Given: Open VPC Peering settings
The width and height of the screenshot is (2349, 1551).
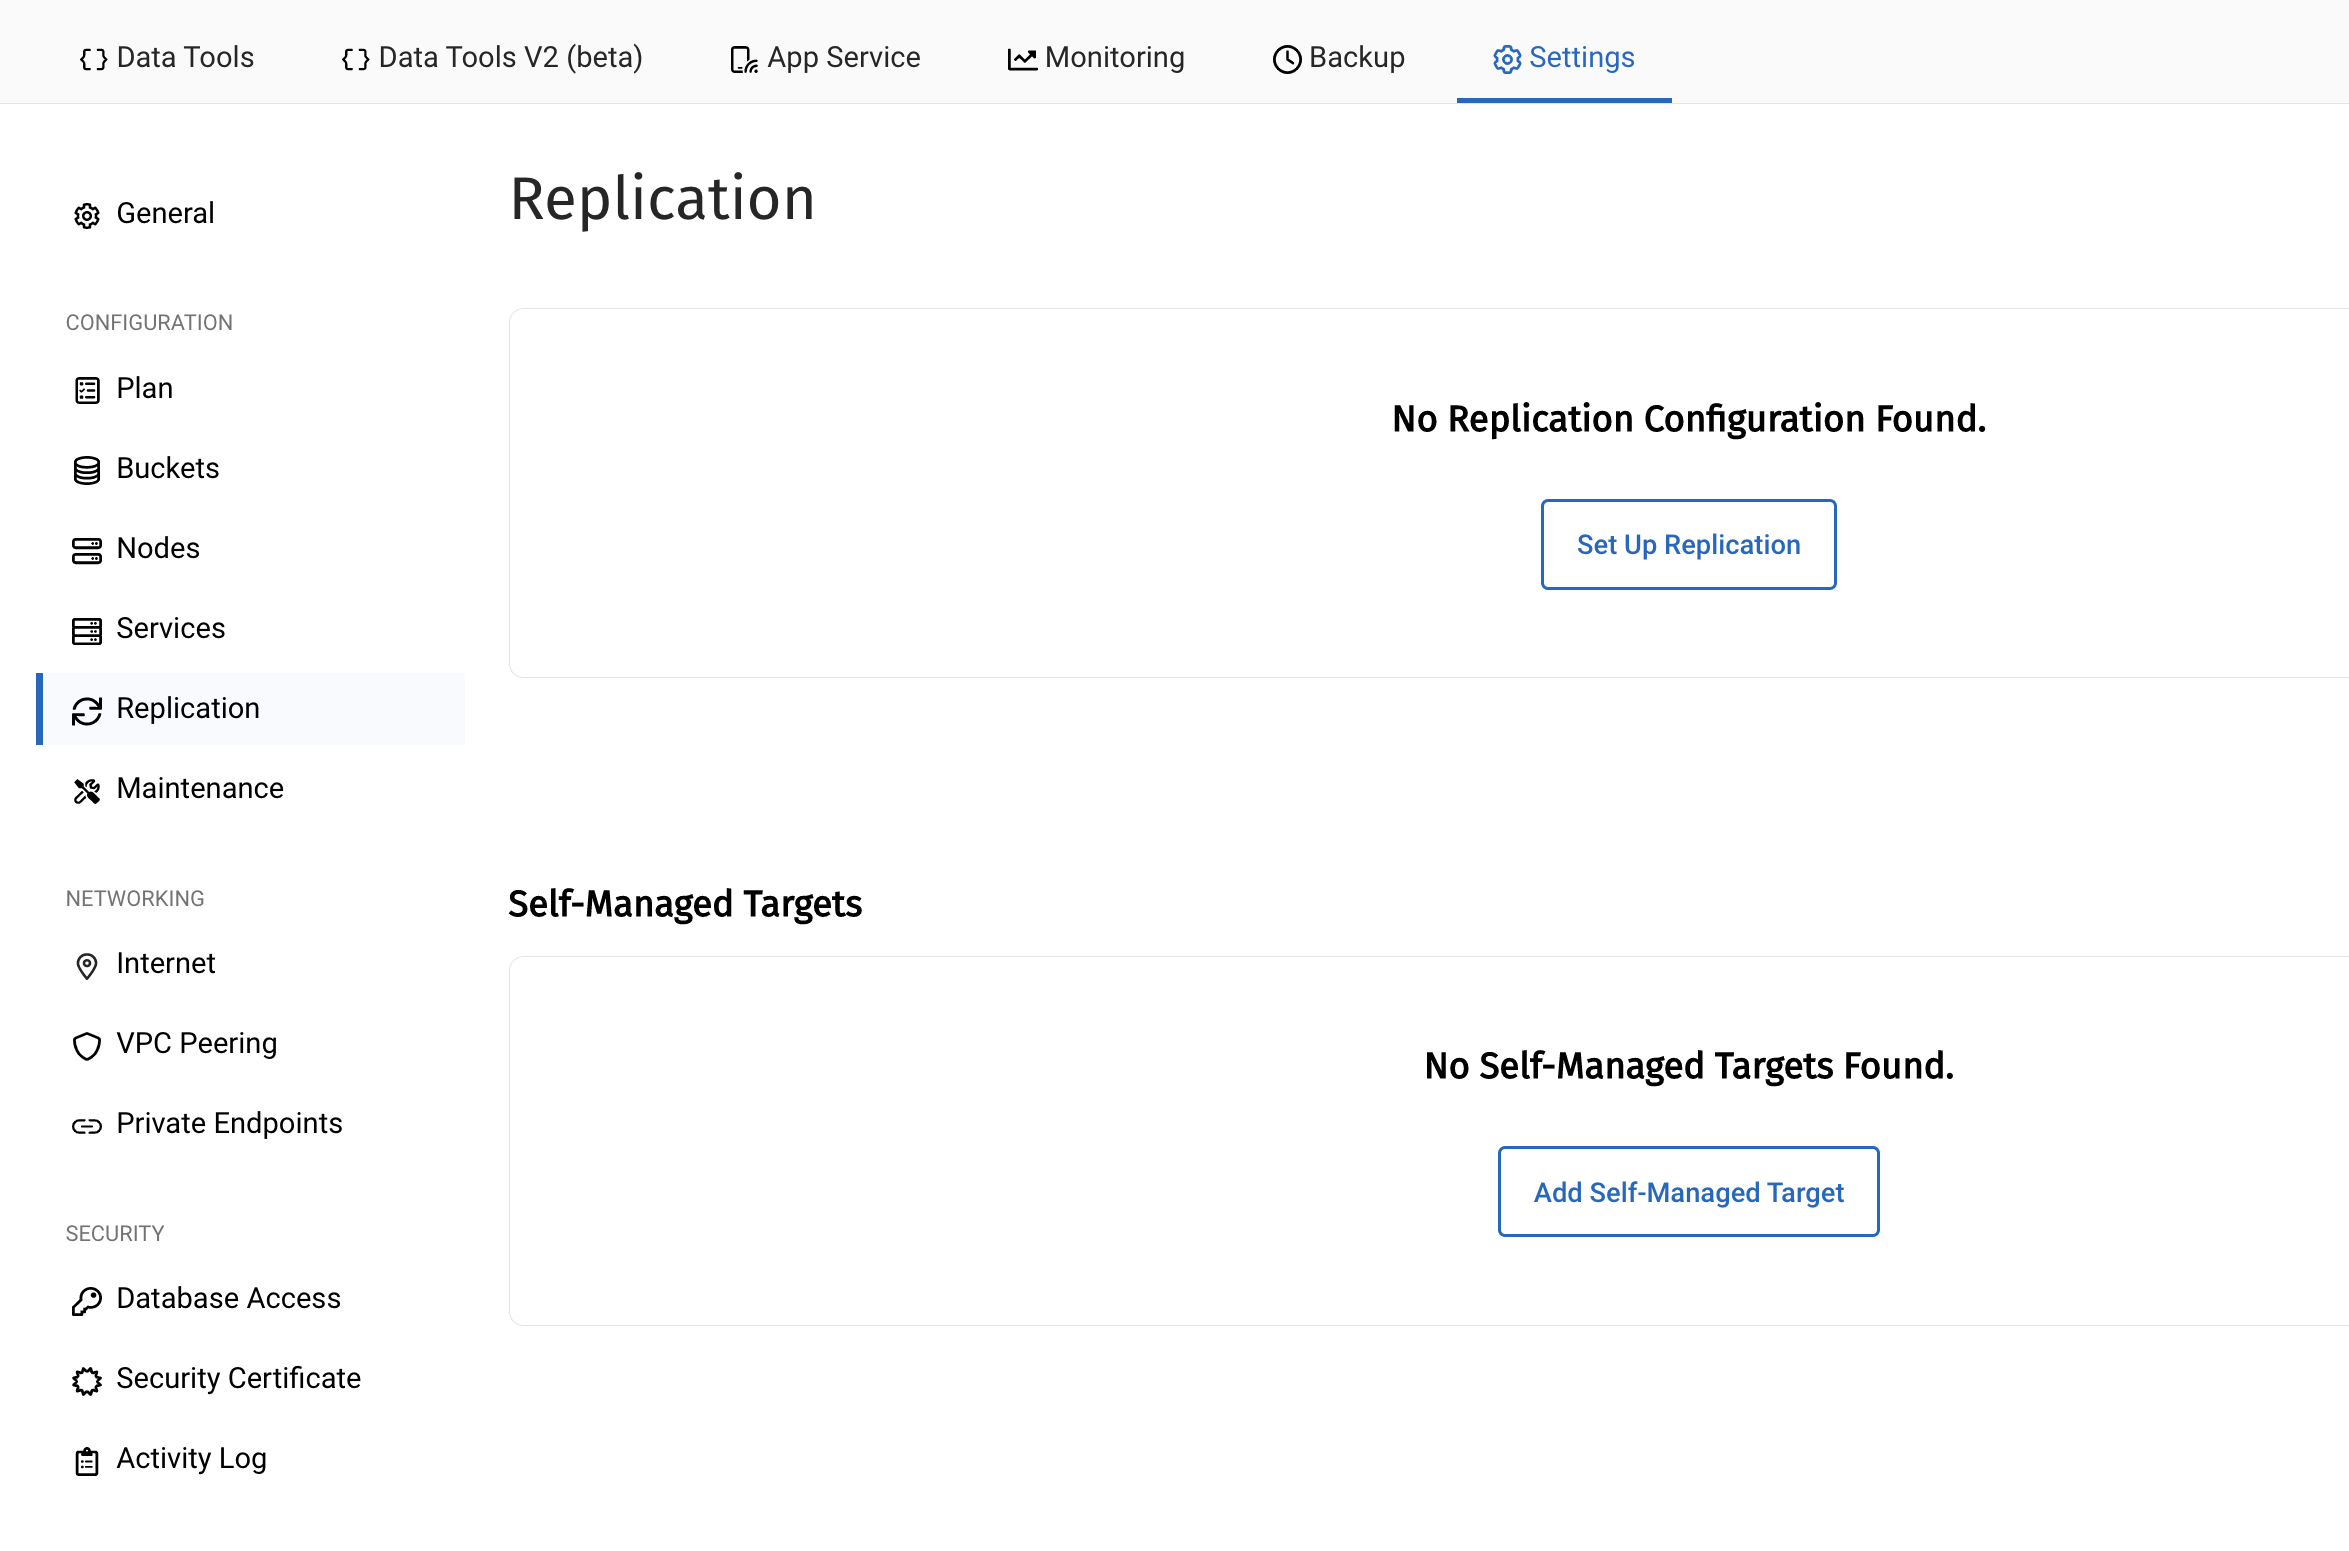Looking at the screenshot, I should point(250,1043).
